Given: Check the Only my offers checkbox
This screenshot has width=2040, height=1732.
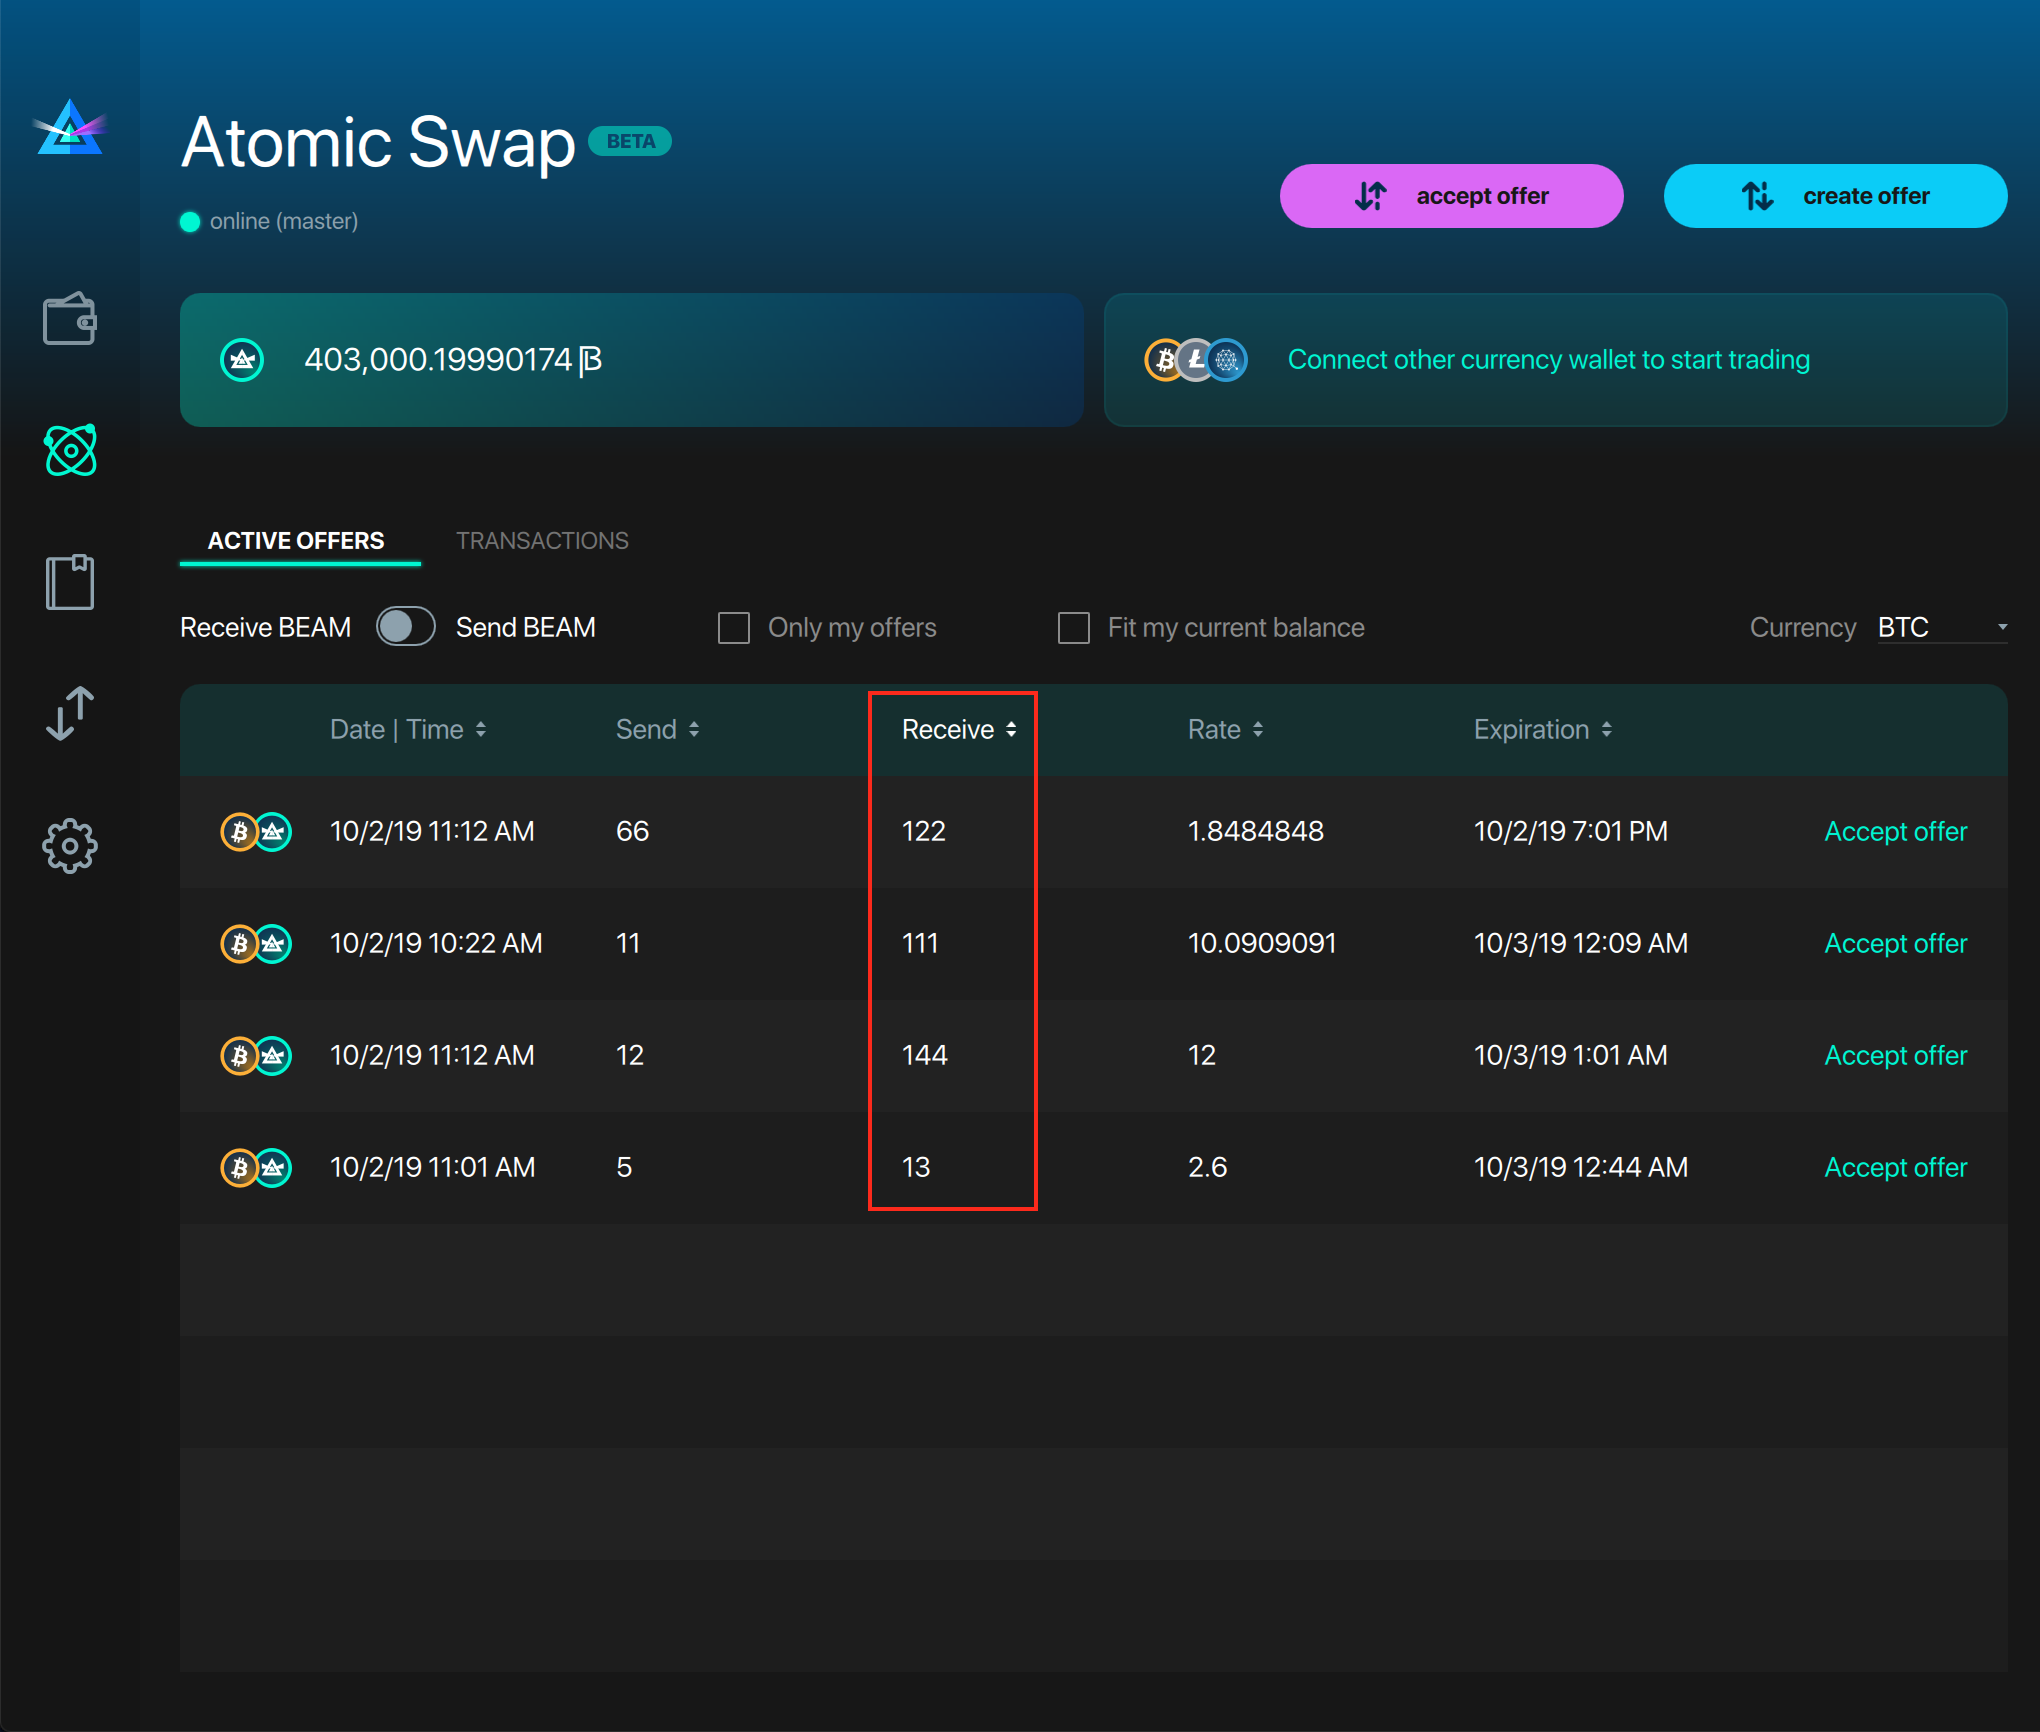Looking at the screenshot, I should click(734, 628).
